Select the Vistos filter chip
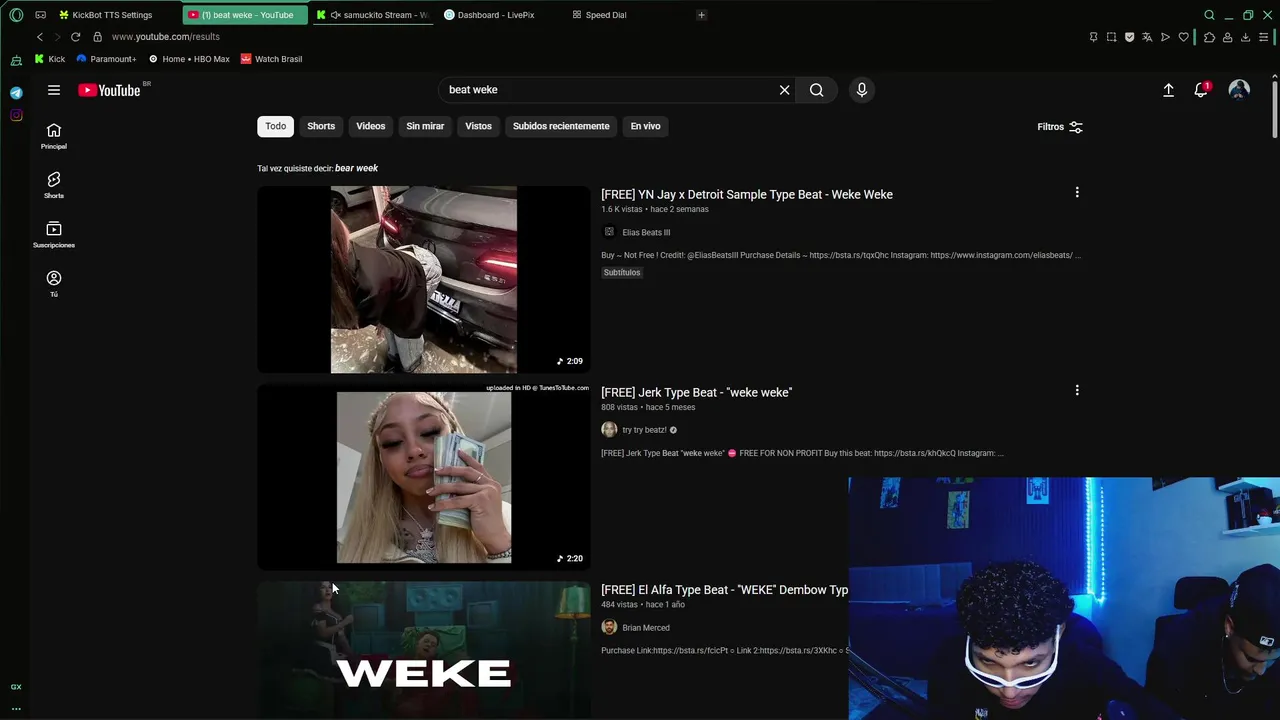This screenshot has width=1280, height=720. click(x=478, y=126)
